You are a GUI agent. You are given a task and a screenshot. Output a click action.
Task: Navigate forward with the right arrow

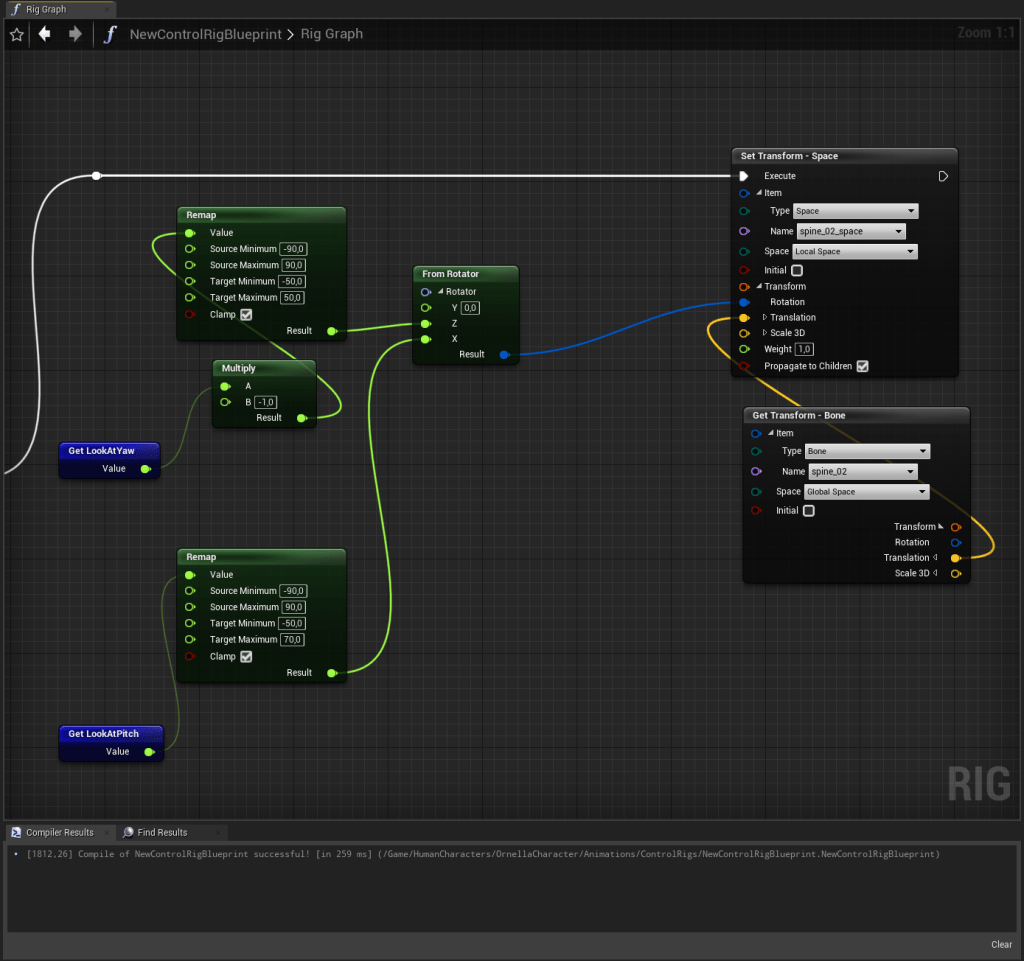pos(75,34)
